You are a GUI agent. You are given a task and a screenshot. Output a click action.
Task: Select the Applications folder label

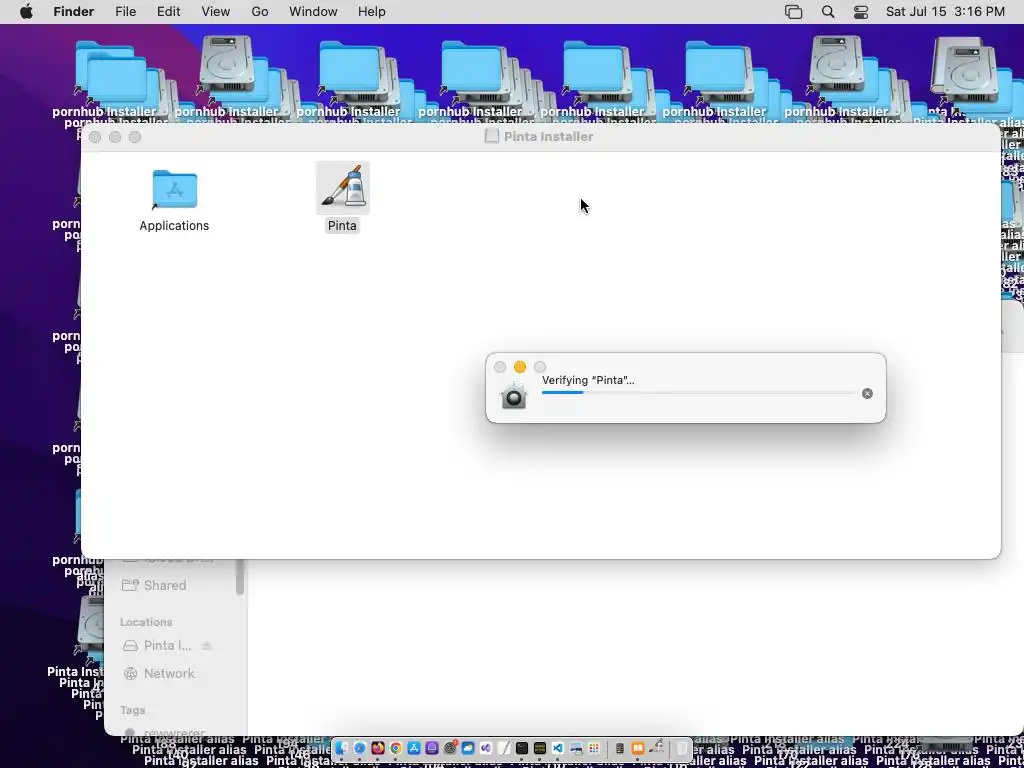pyautogui.click(x=174, y=225)
